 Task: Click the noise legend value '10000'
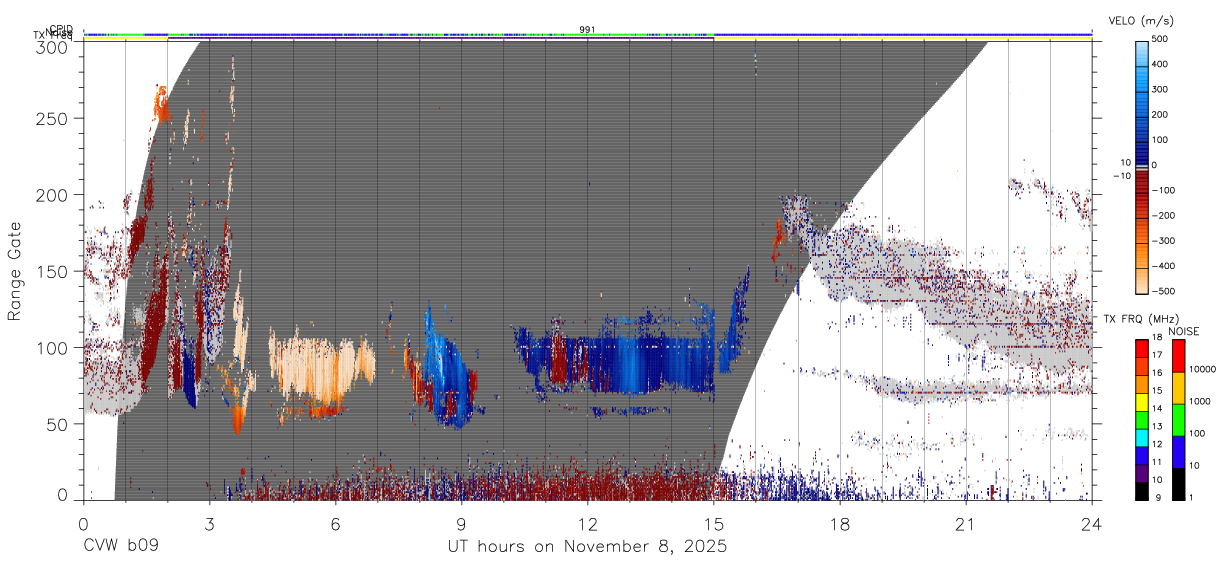pyautogui.click(x=1202, y=370)
